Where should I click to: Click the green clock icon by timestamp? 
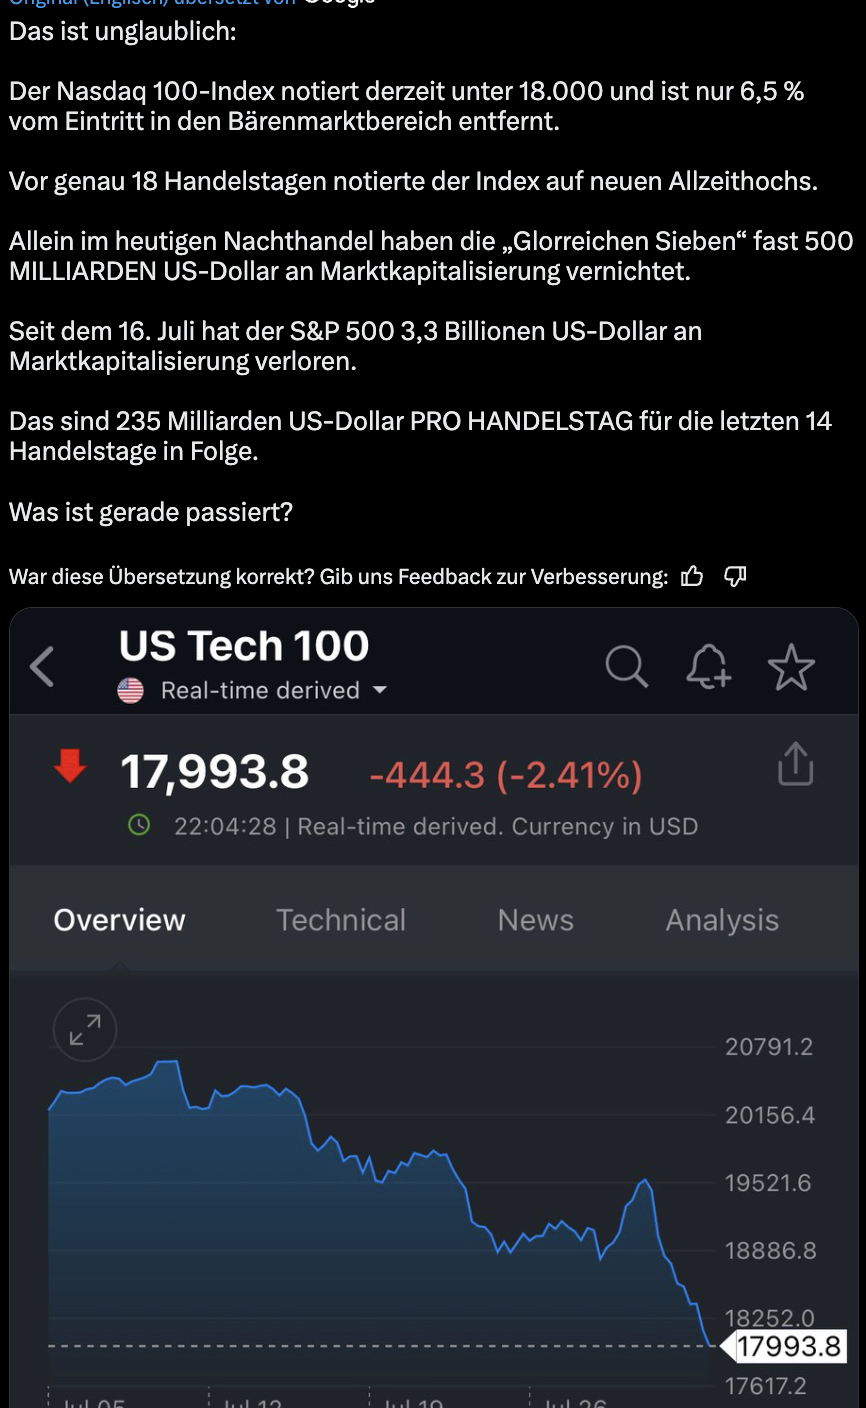pos(140,826)
